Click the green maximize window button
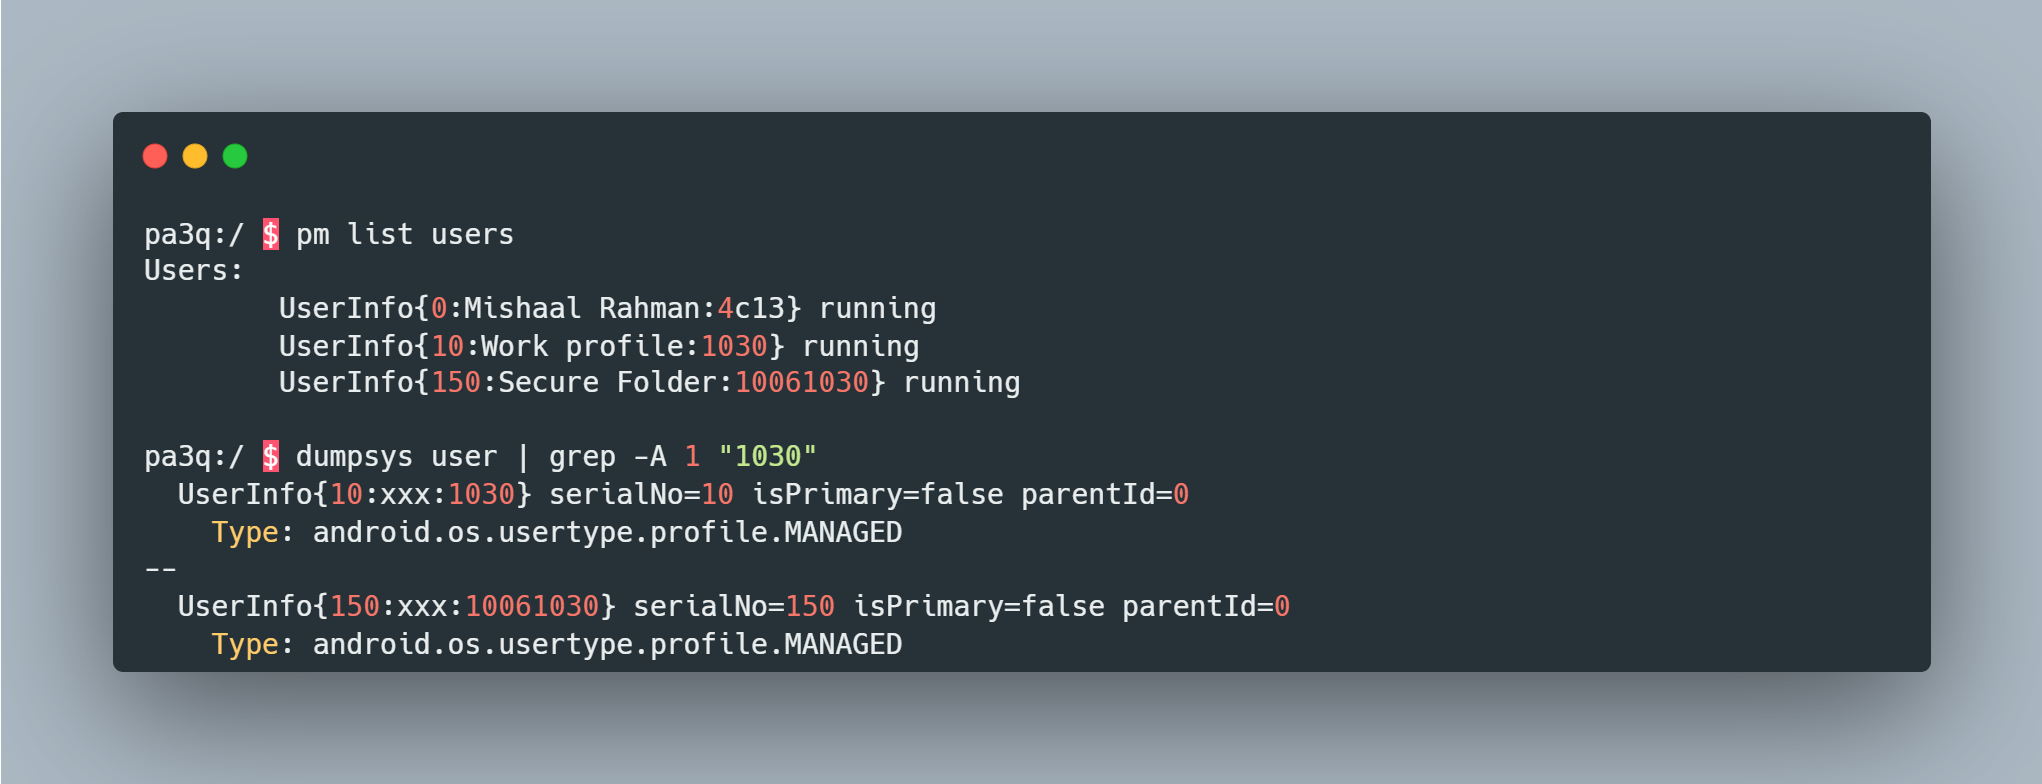Image resolution: width=2042 pixels, height=784 pixels. (235, 156)
